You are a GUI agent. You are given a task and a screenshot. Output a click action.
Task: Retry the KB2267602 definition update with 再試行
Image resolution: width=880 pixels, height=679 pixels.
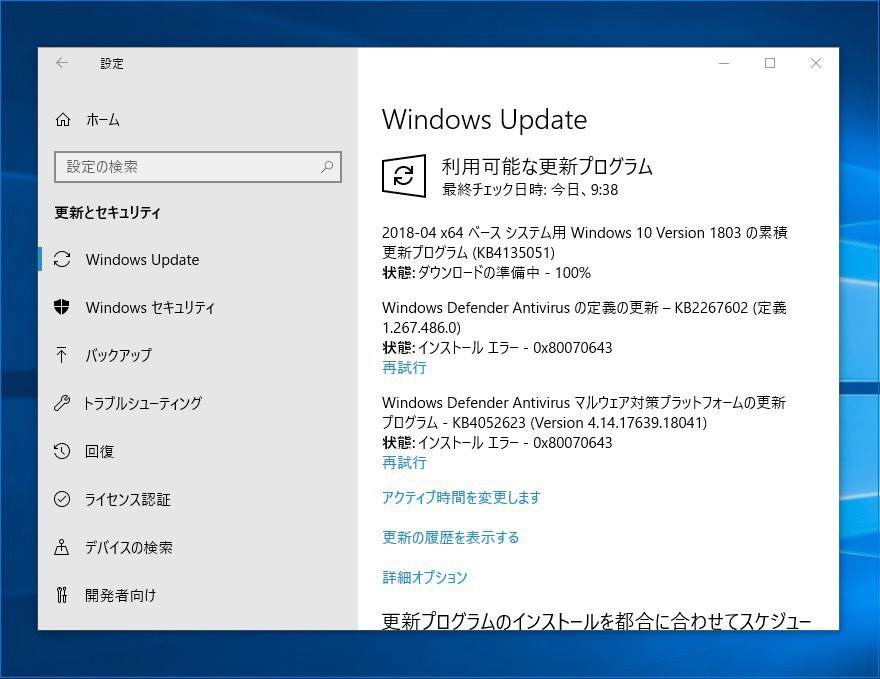point(404,368)
